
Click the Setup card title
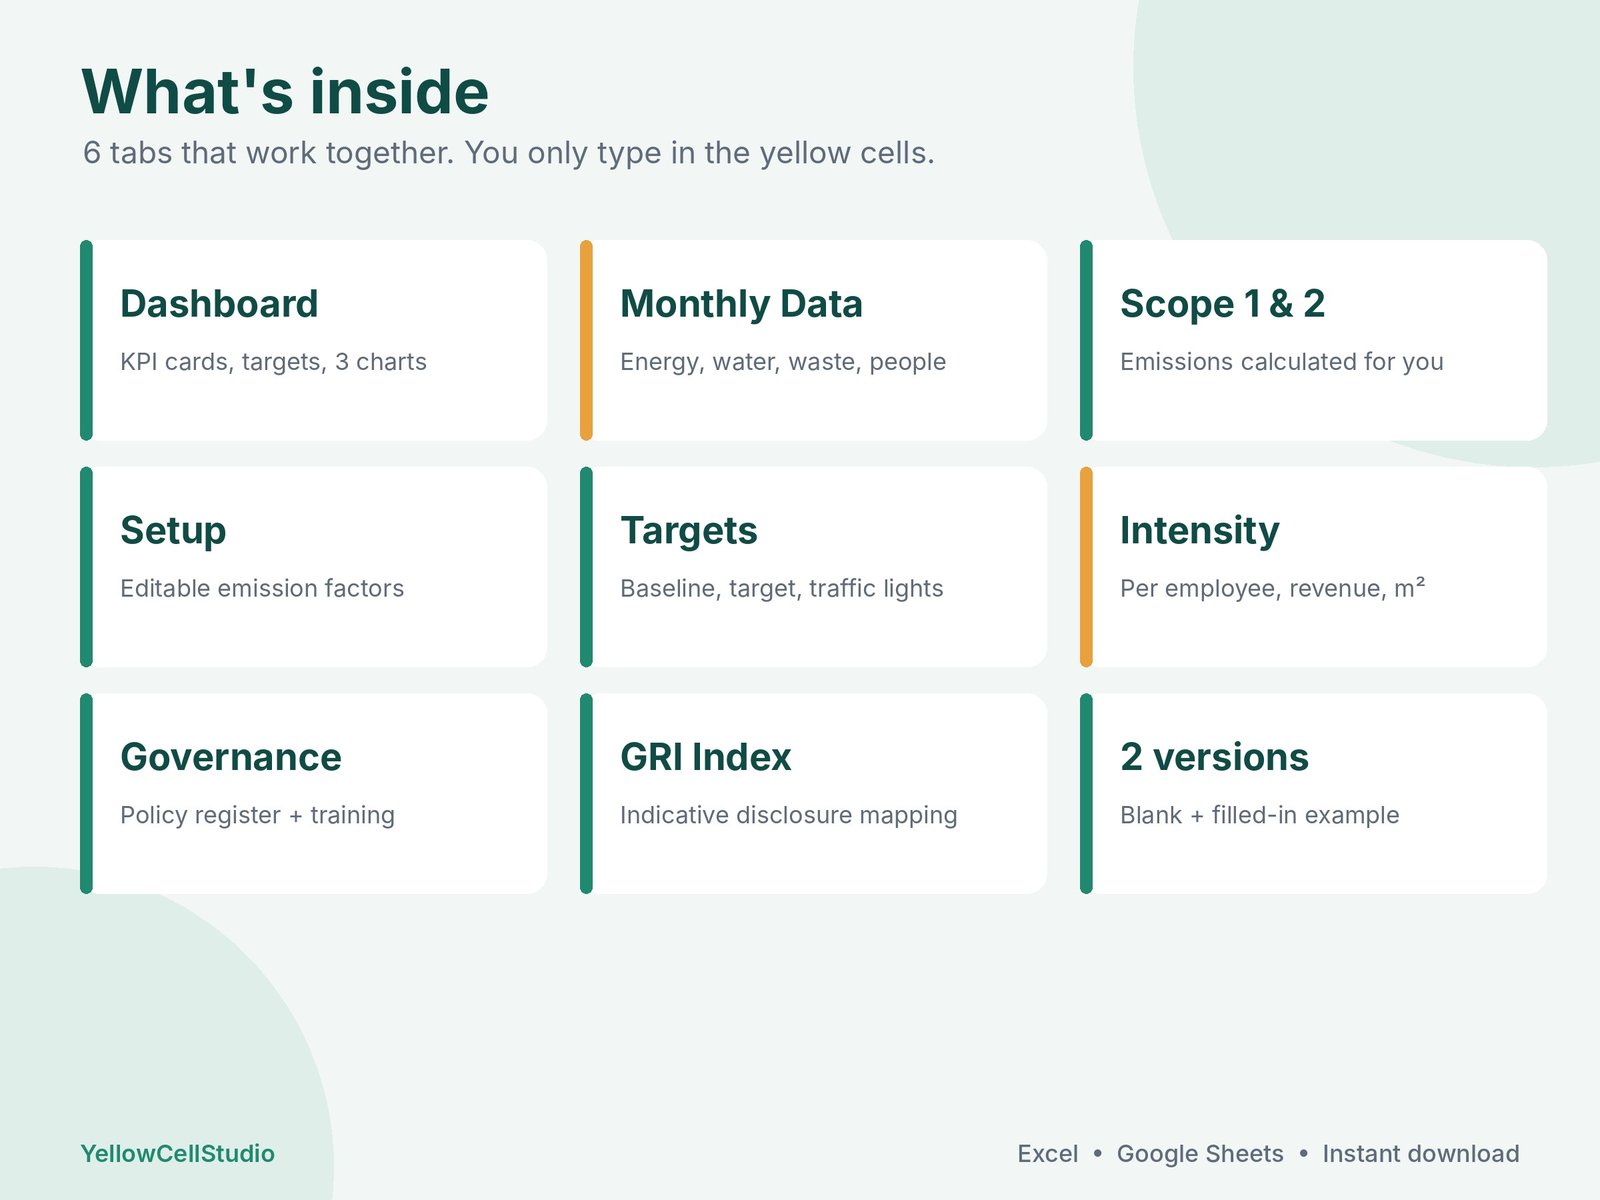click(x=173, y=531)
